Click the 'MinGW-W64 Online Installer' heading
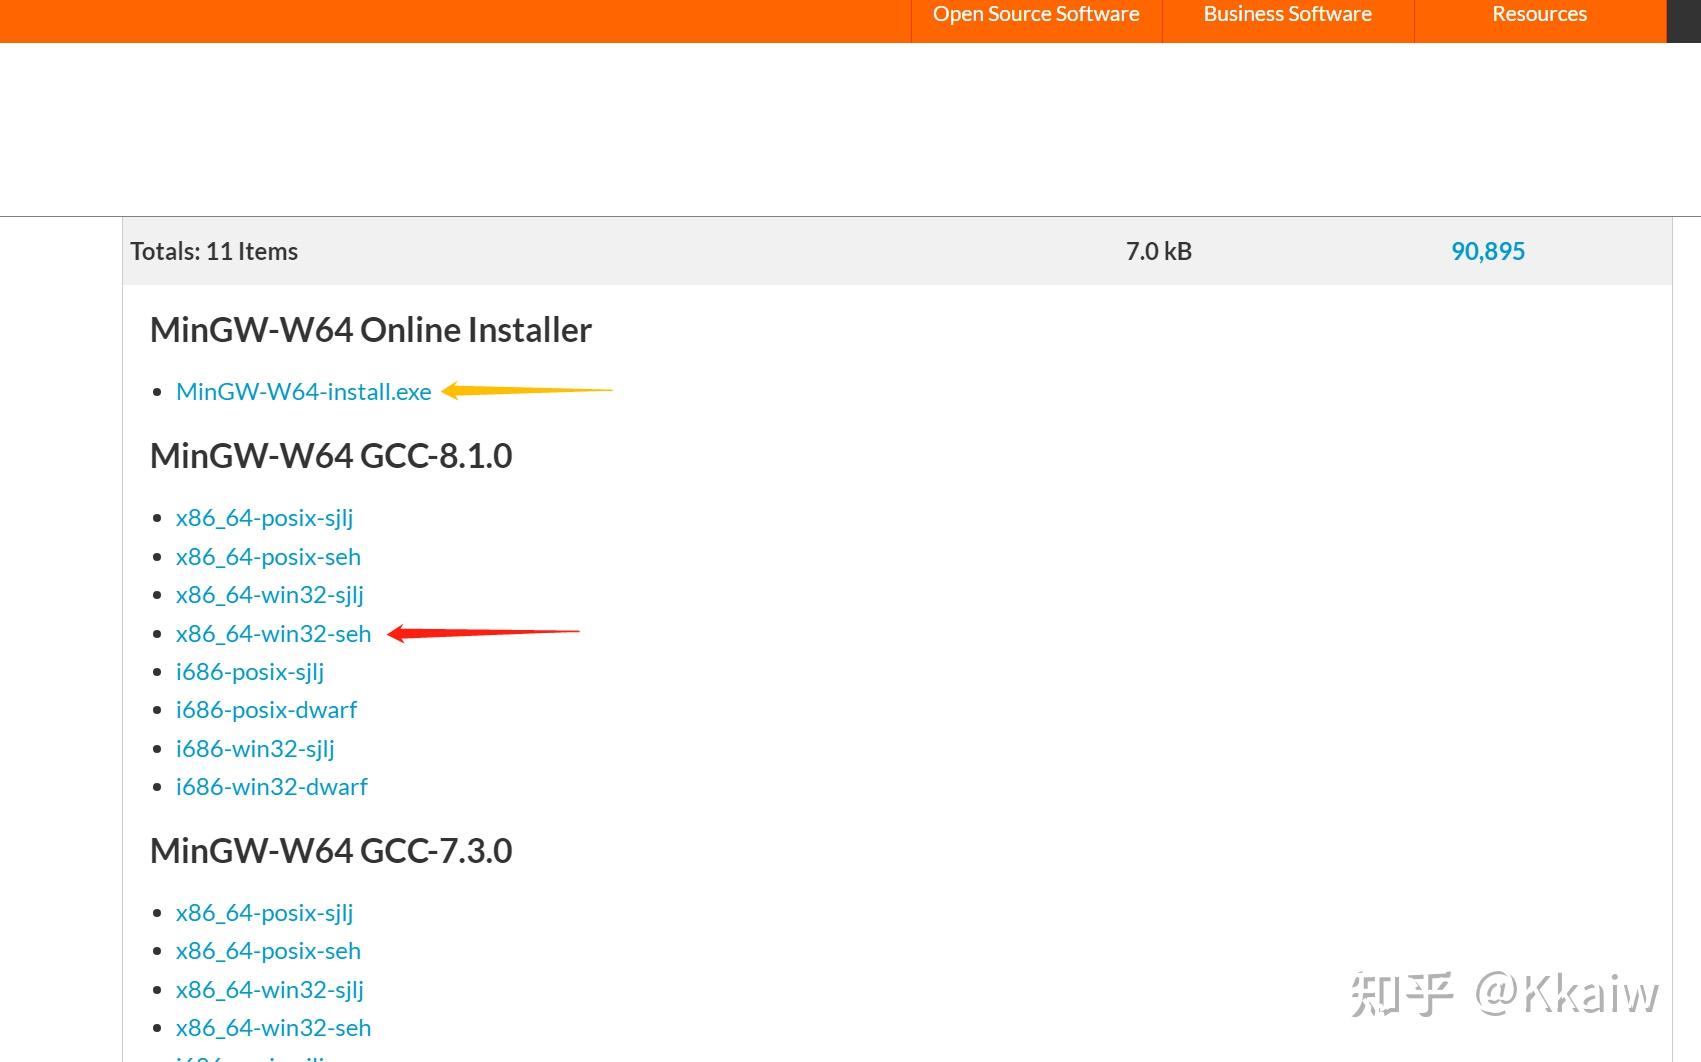Viewport: 1701px width, 1062px height. pos(371,330)
